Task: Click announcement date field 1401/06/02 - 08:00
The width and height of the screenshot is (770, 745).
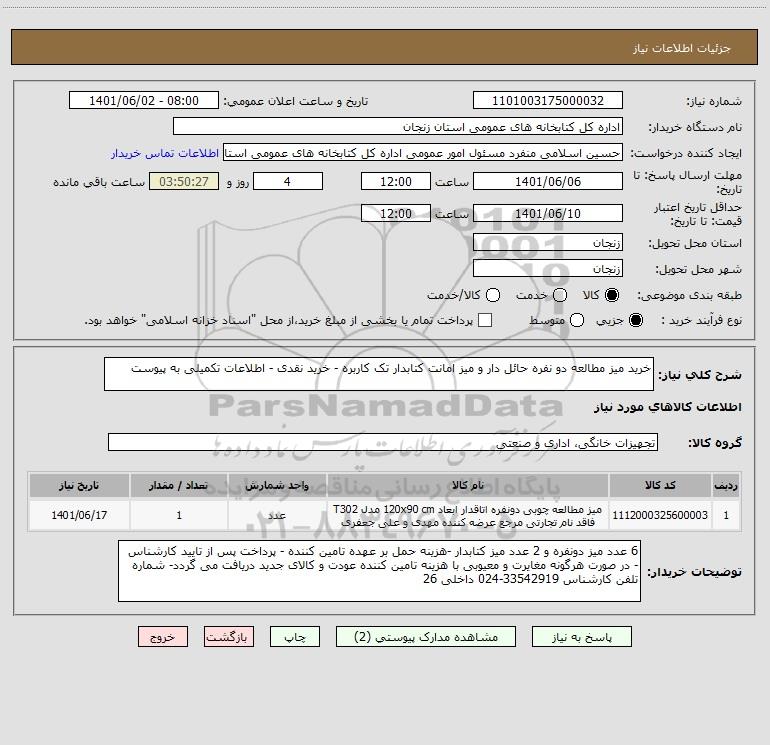Action: pos(143,101)
